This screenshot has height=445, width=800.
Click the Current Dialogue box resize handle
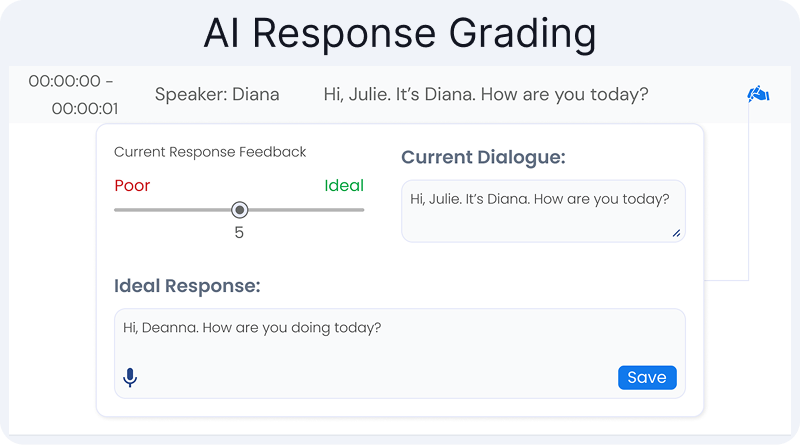click(x=676, y=233)
